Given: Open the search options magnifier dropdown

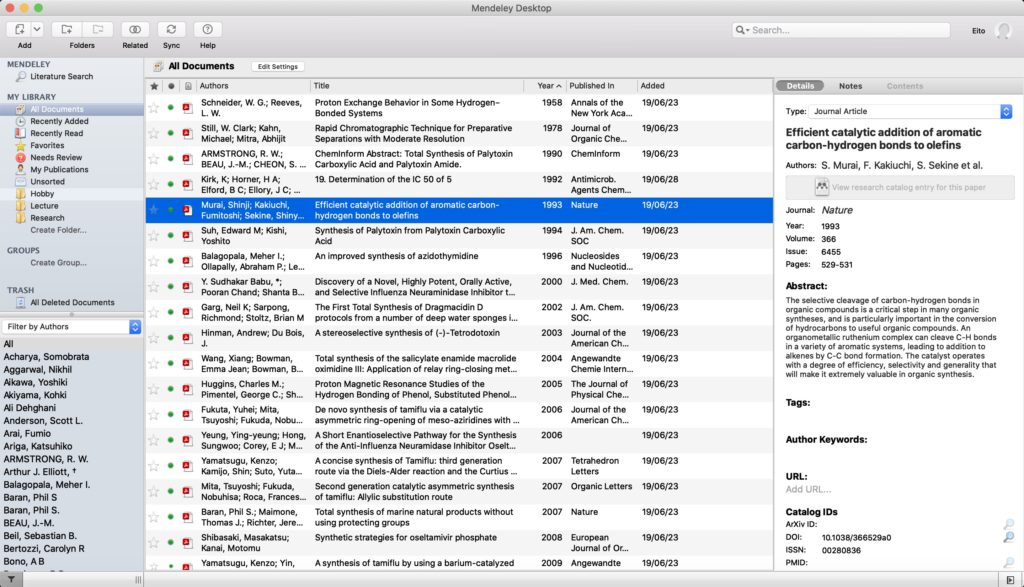Looking at the screenshot, I should (742, 30).
